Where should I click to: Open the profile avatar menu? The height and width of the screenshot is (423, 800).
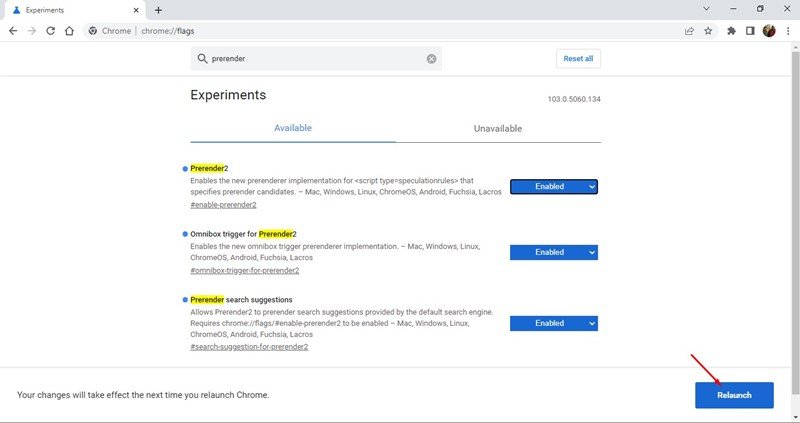tap(769, 31)
